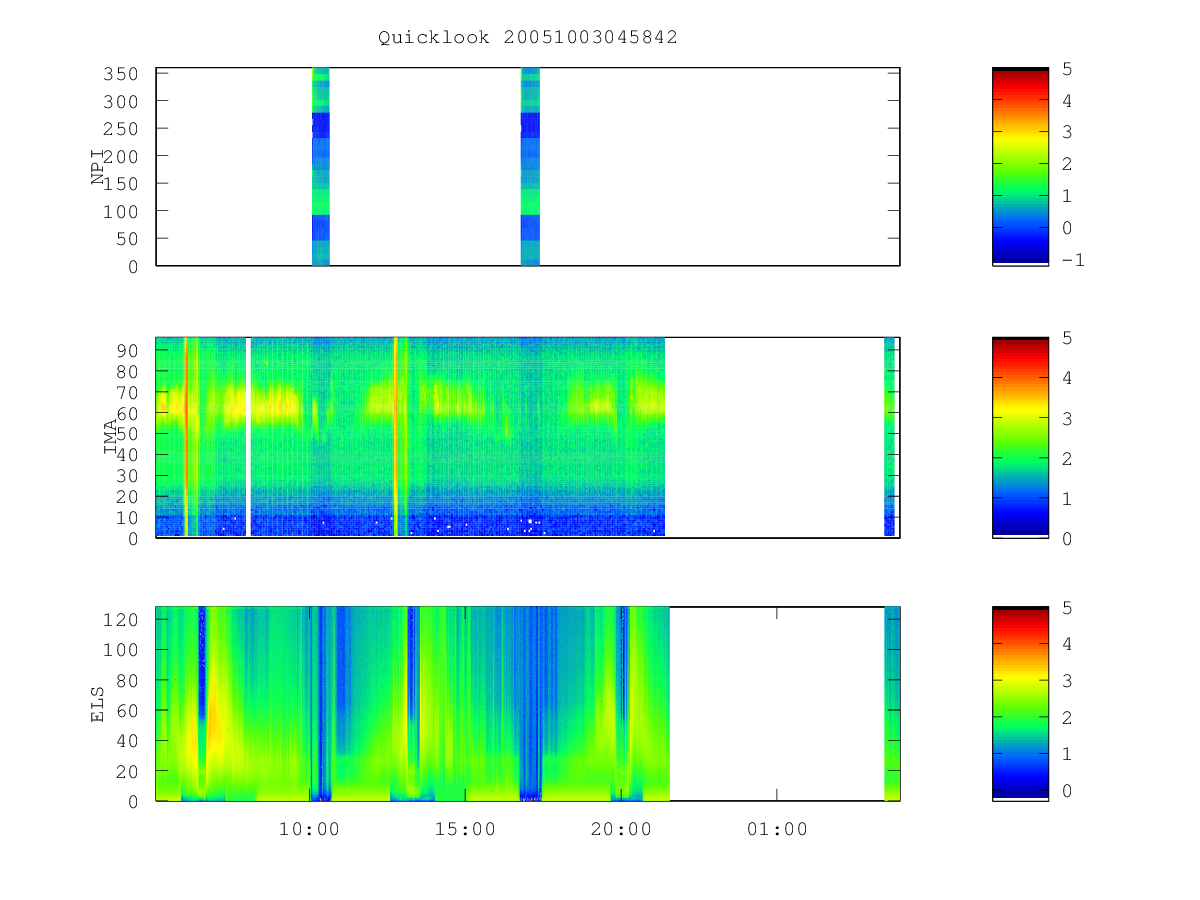Screen dimensions: 1200x900
Task: Click the 80 tick on the ELS axis
Action: pyautogui.click(x=126, y=680)
